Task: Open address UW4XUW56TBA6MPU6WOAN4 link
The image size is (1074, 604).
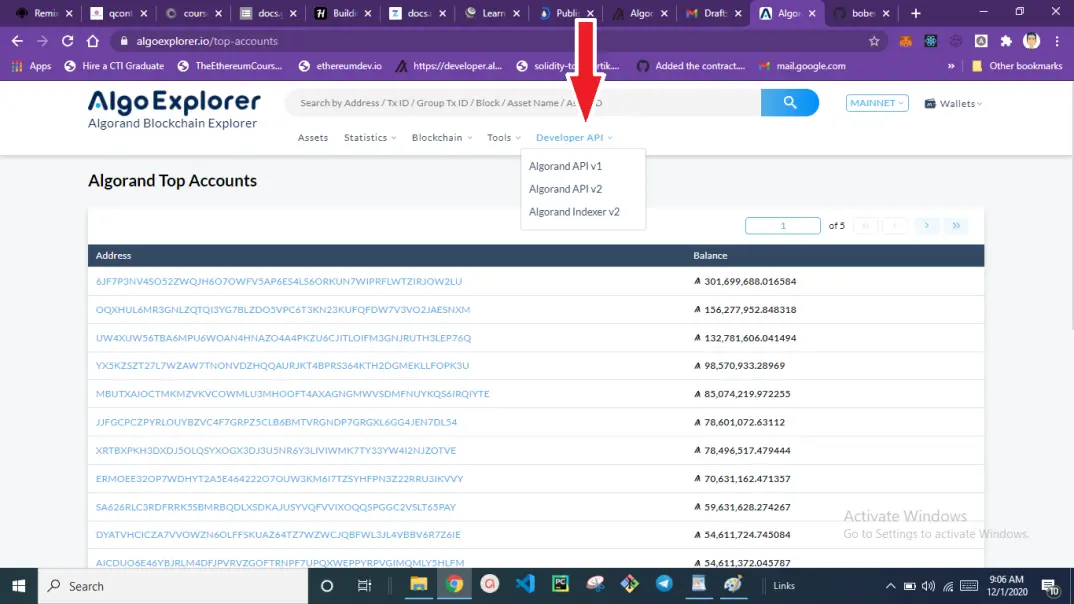Action: pos(283,338)
